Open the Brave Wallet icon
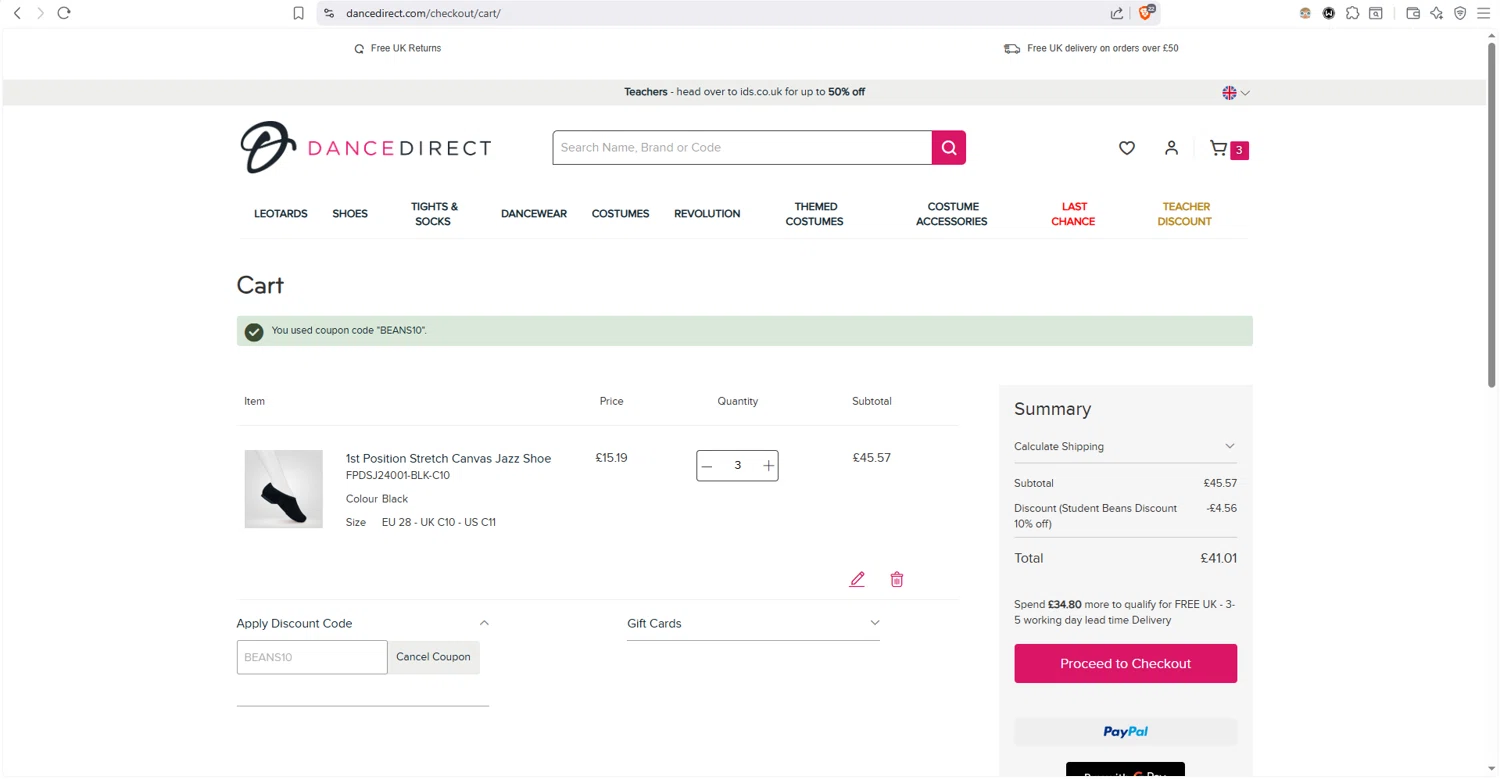This screenshot has width=1500, height=779. tap(1413, 13)
